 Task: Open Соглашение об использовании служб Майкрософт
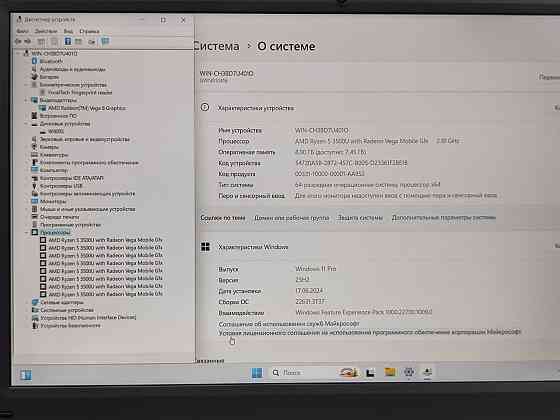point(289,323)
